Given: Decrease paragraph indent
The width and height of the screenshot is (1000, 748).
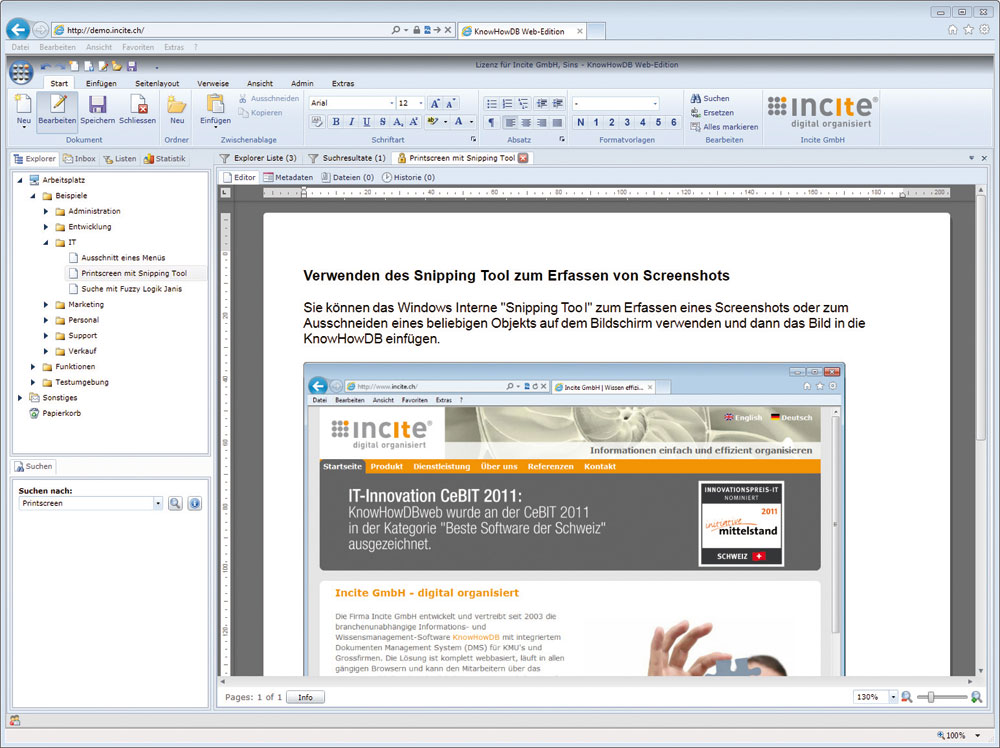Looking at the screenshot, I should tap(542, 103).
